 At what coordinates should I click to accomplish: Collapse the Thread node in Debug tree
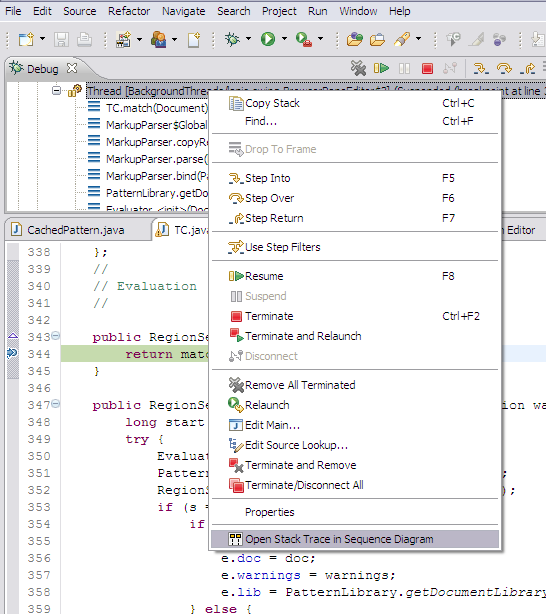[56, 91]
